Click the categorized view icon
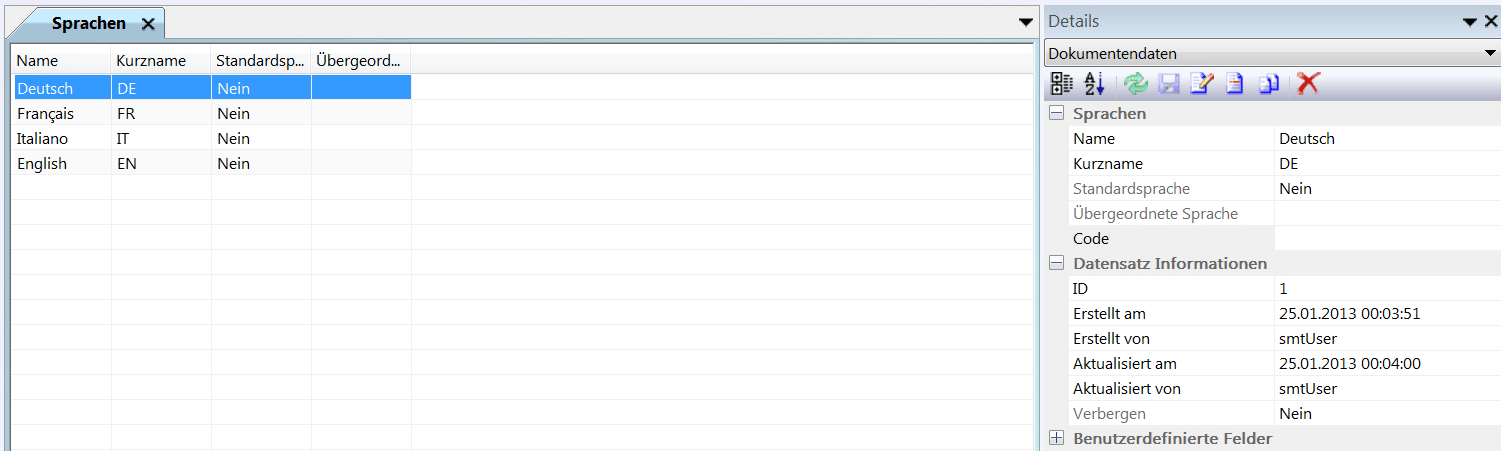1501x451 pixels. click(1062, 84)
